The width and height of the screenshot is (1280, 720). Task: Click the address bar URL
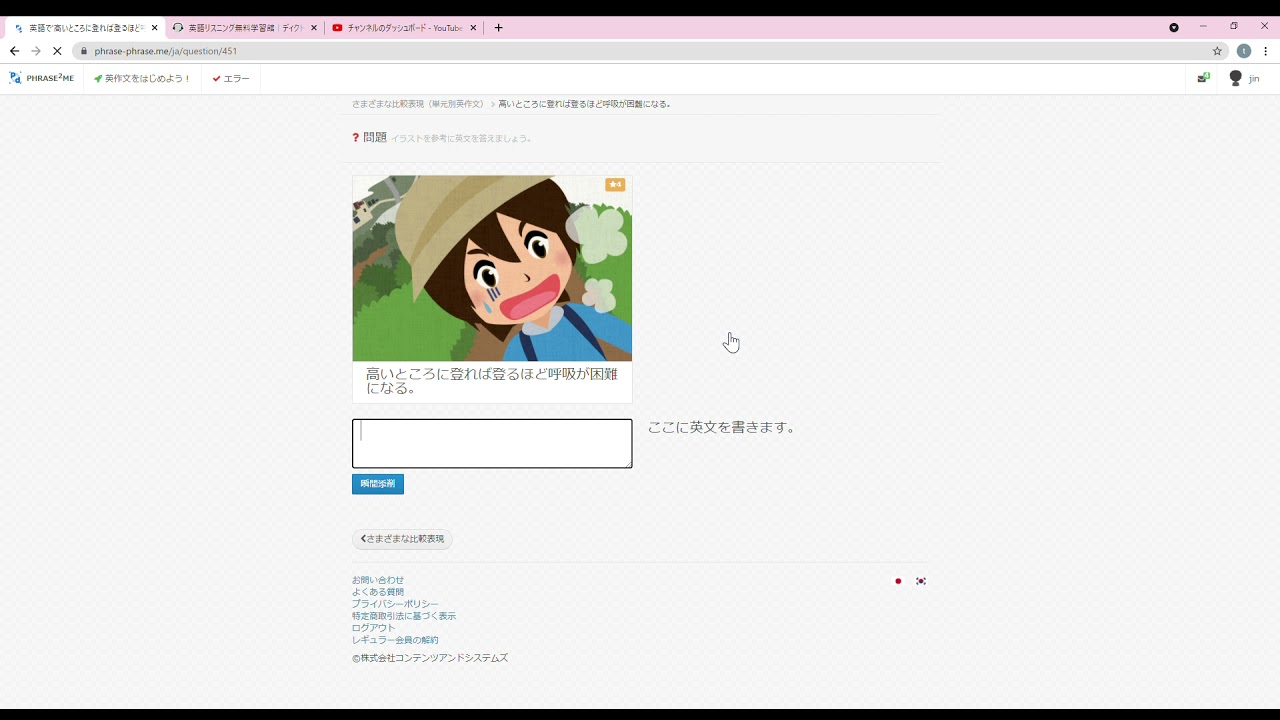click(166, 51)
